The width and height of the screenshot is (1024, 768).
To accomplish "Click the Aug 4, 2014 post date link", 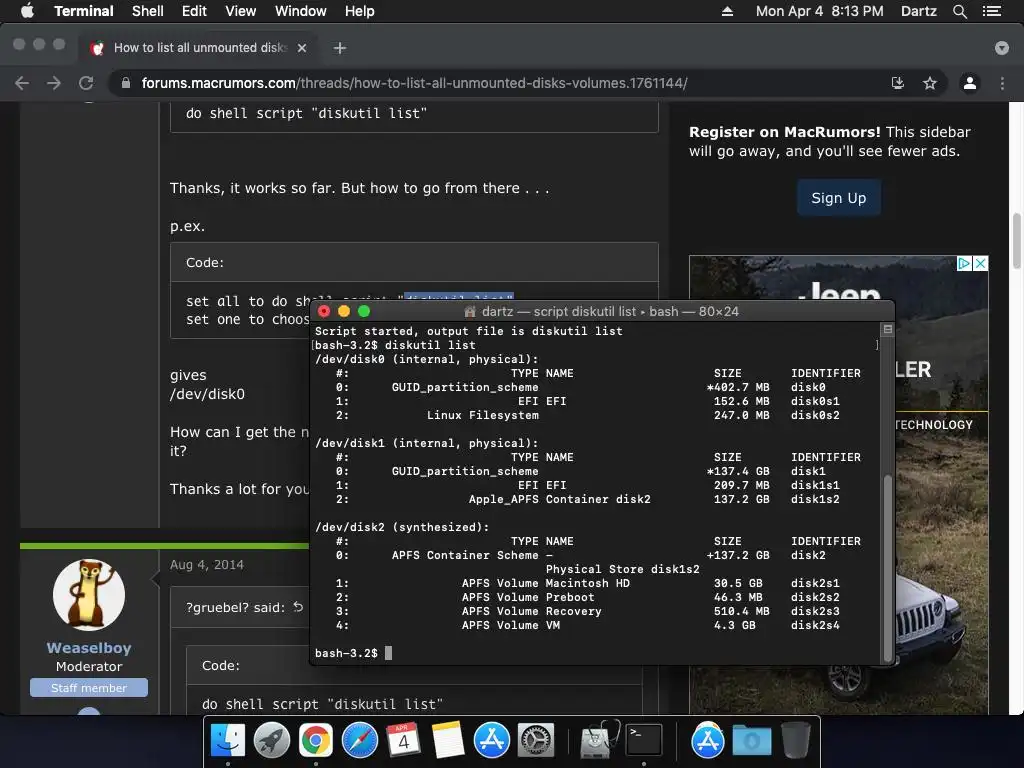I will 206,565.
